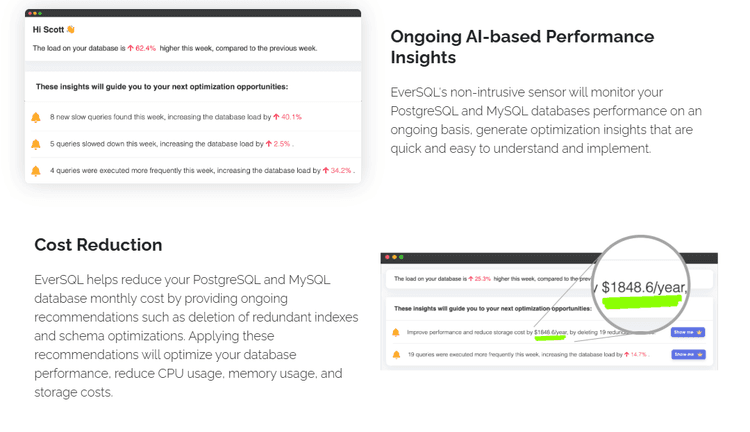Click the red close dot on the "Hi Scott" window

pos(29,13)
